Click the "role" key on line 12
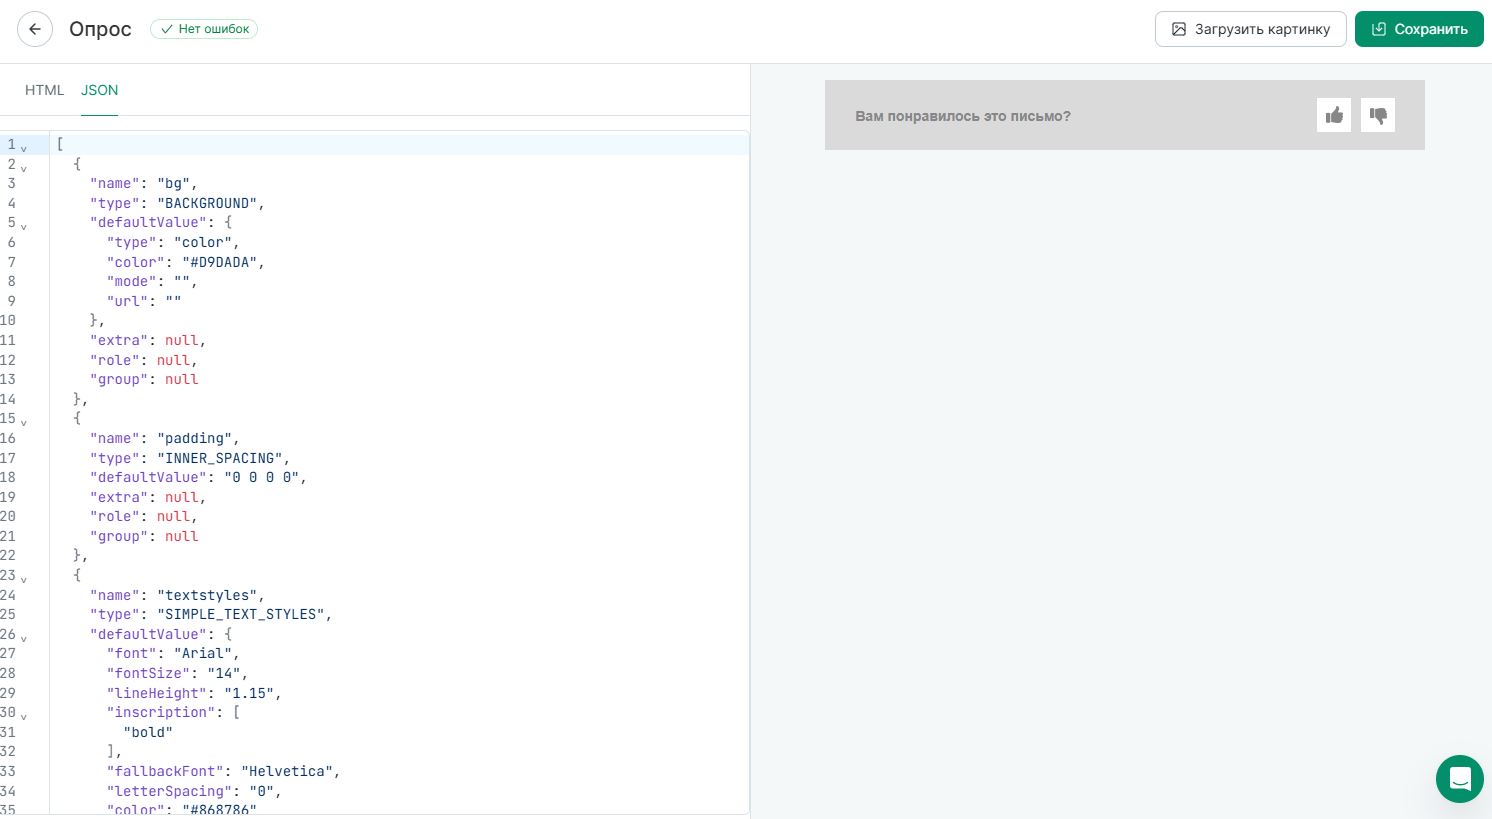Viewport: 1492px width, 819px height. 115,360
